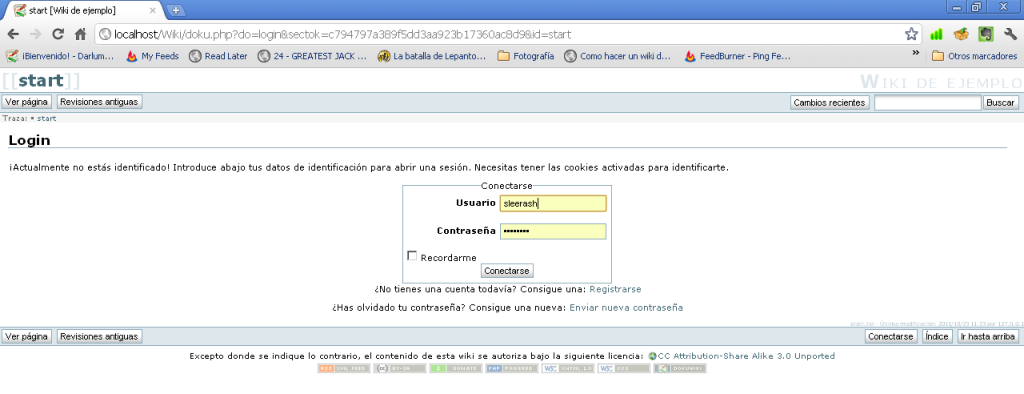Go back with the browser back arrow
This screenshot has width=1024, height=394.
(13, 34)
